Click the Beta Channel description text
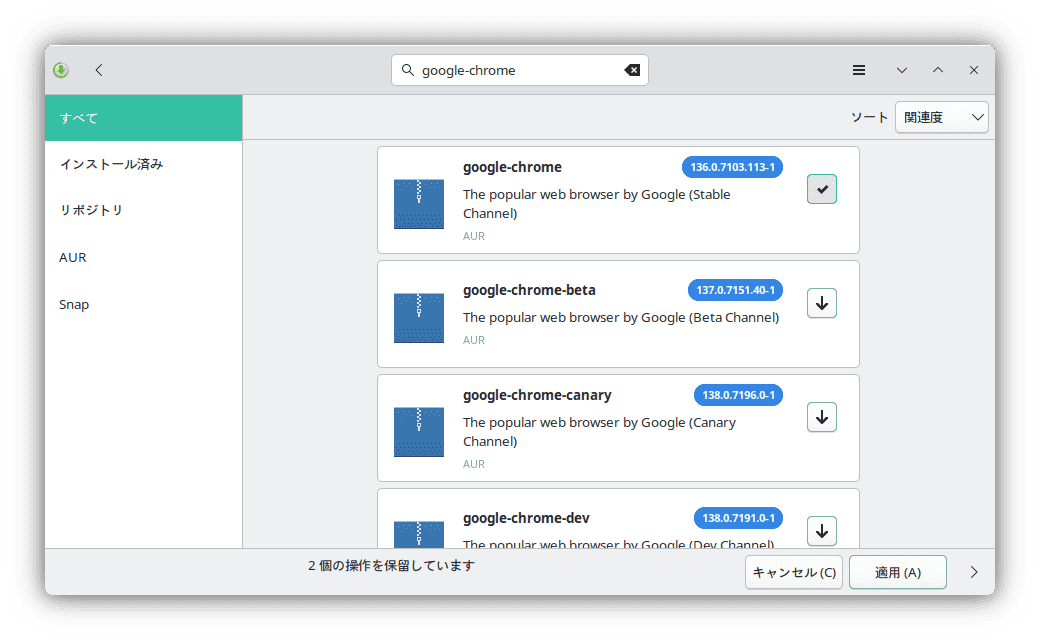This screenshot has height=640, width=1040. [621, 317]
